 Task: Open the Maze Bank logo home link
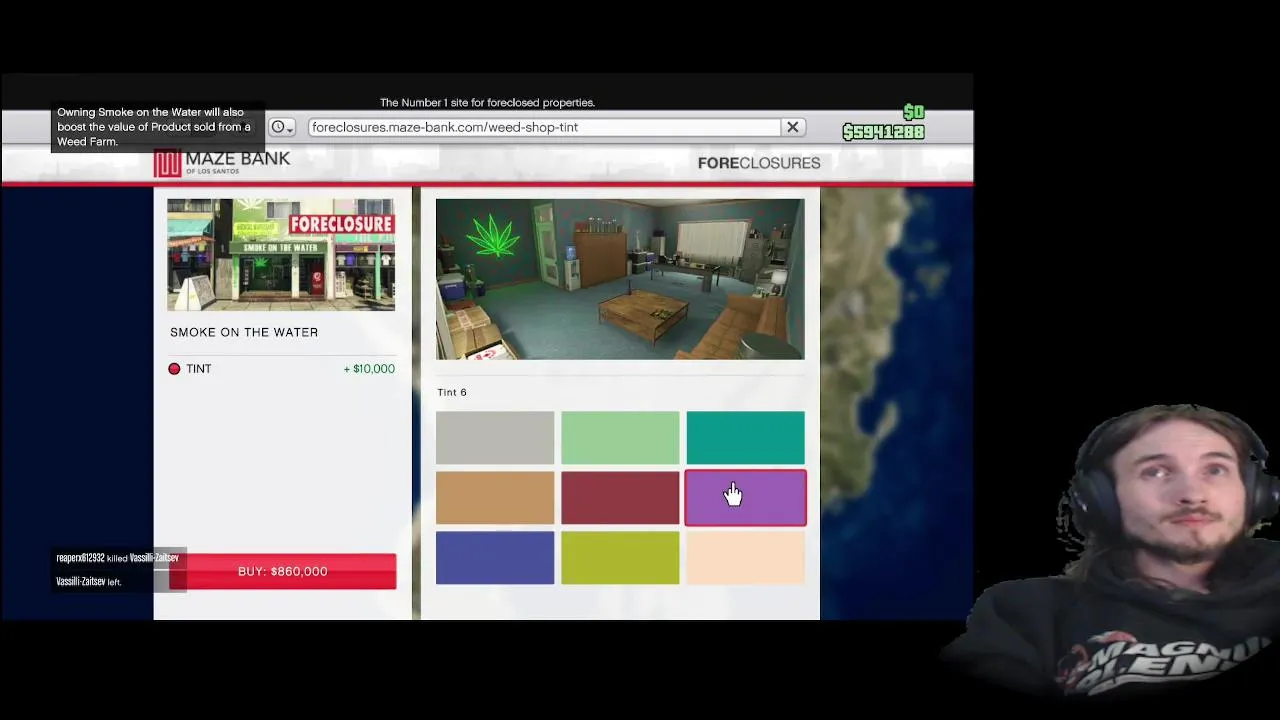[x=222, y=163]
